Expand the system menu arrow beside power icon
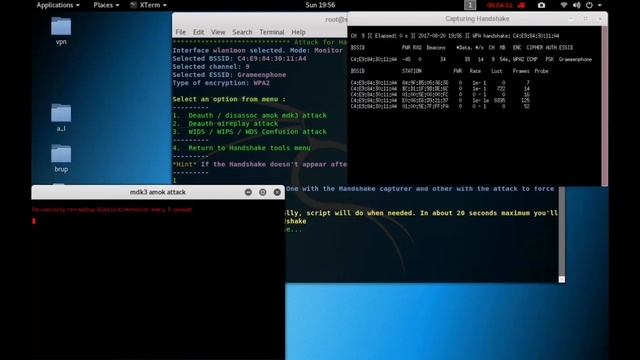The height and width of the screenshot is (360, 640). coord(600,5)
